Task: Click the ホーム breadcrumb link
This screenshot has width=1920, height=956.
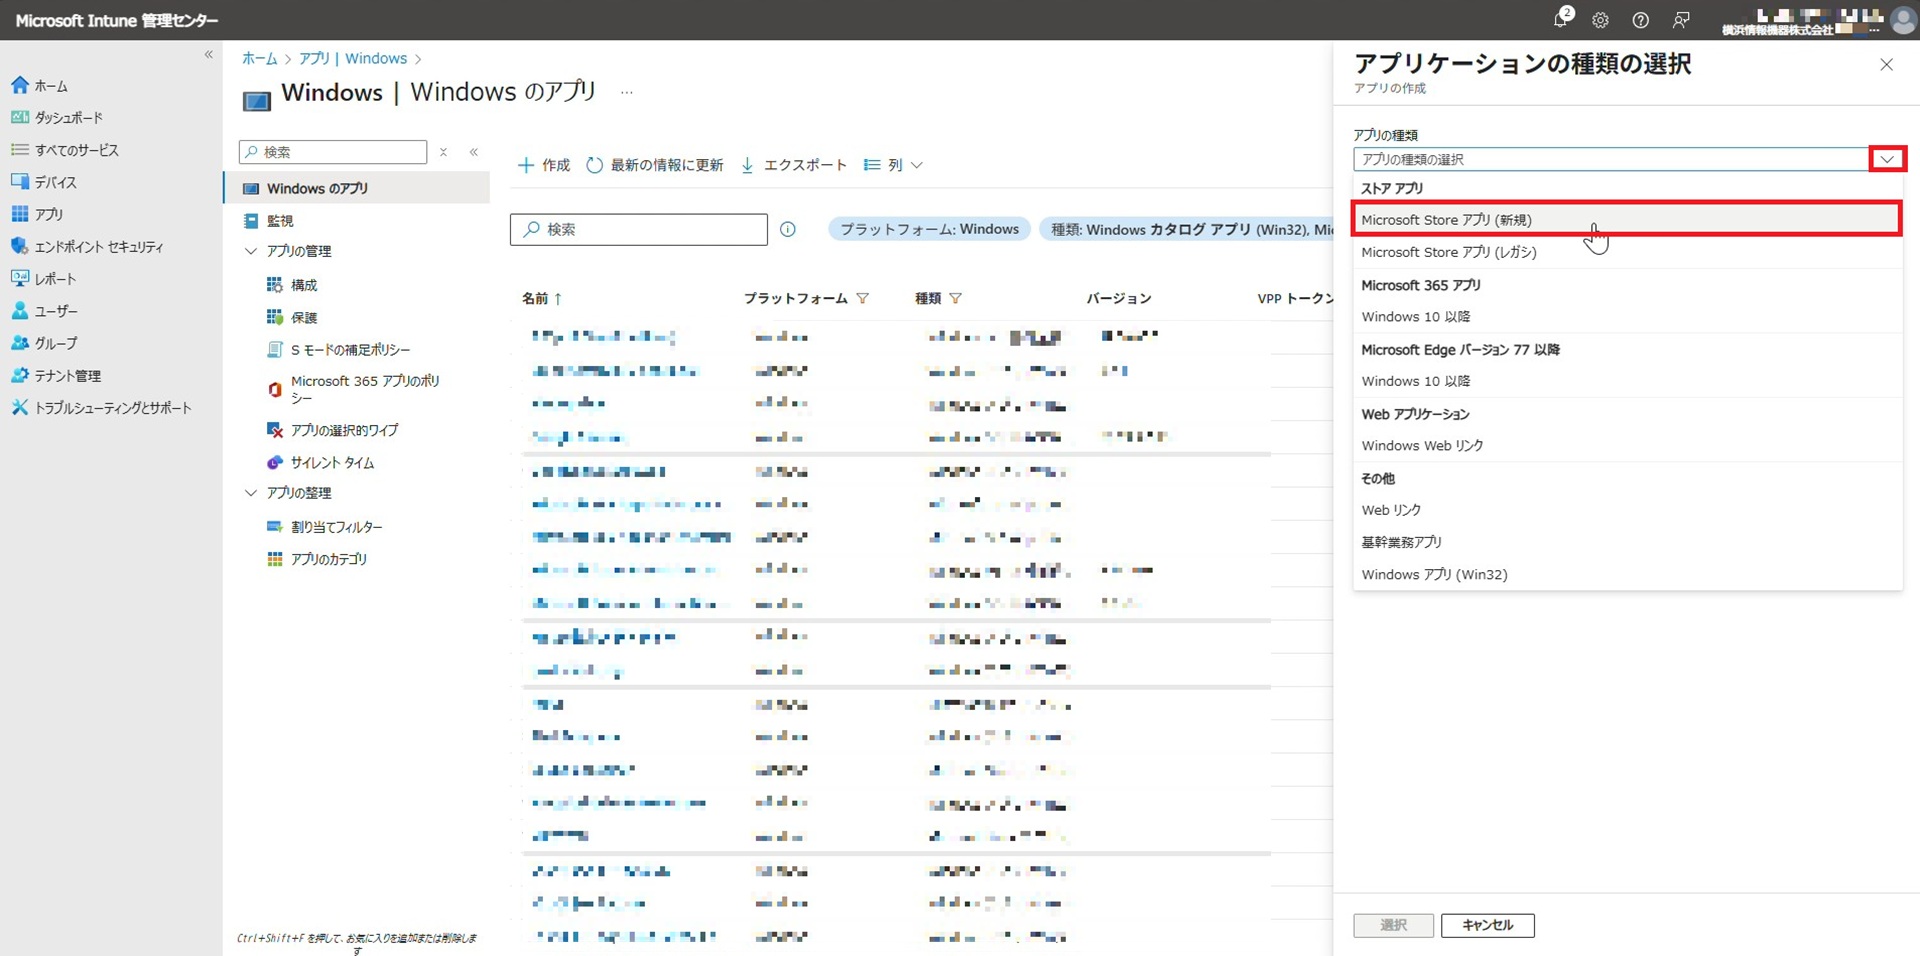Action: (259, 59)
